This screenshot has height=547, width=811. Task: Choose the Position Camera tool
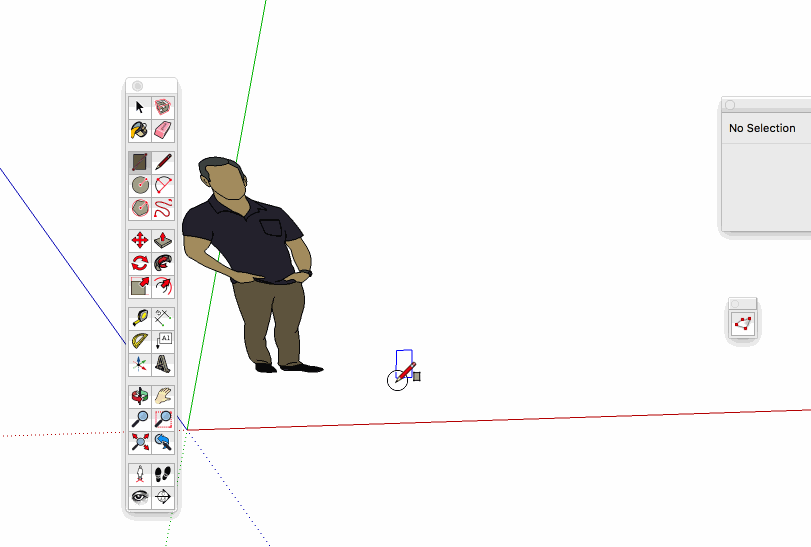click(140, 474)
